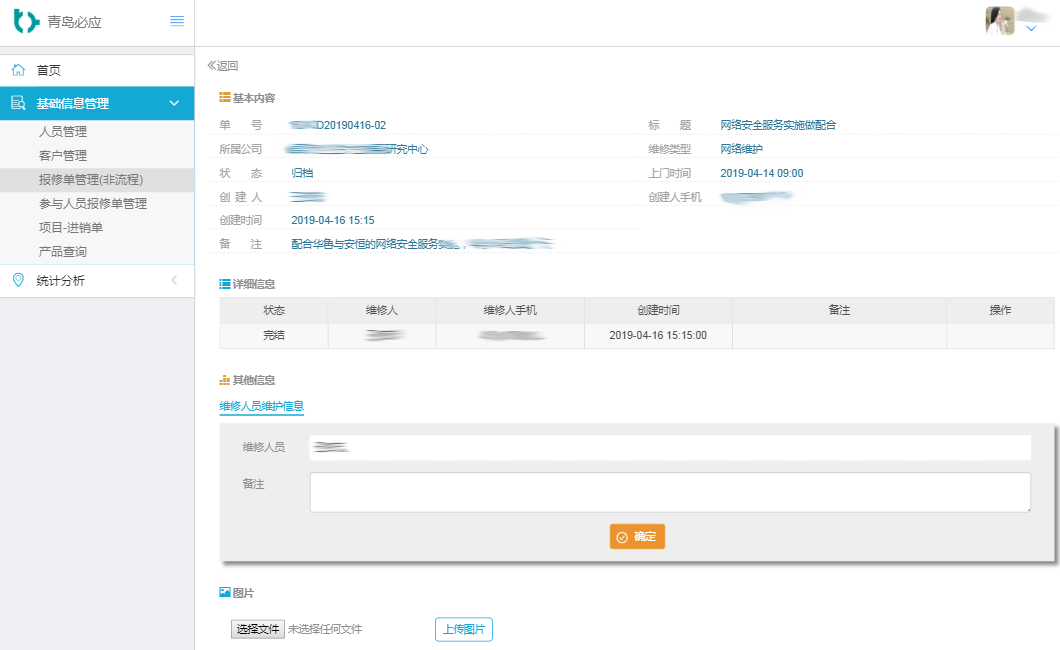This screenshot has width=1060, height=650.
Task: Click the Qingdao Biying logo icon
Action: (x=26, y=21)
